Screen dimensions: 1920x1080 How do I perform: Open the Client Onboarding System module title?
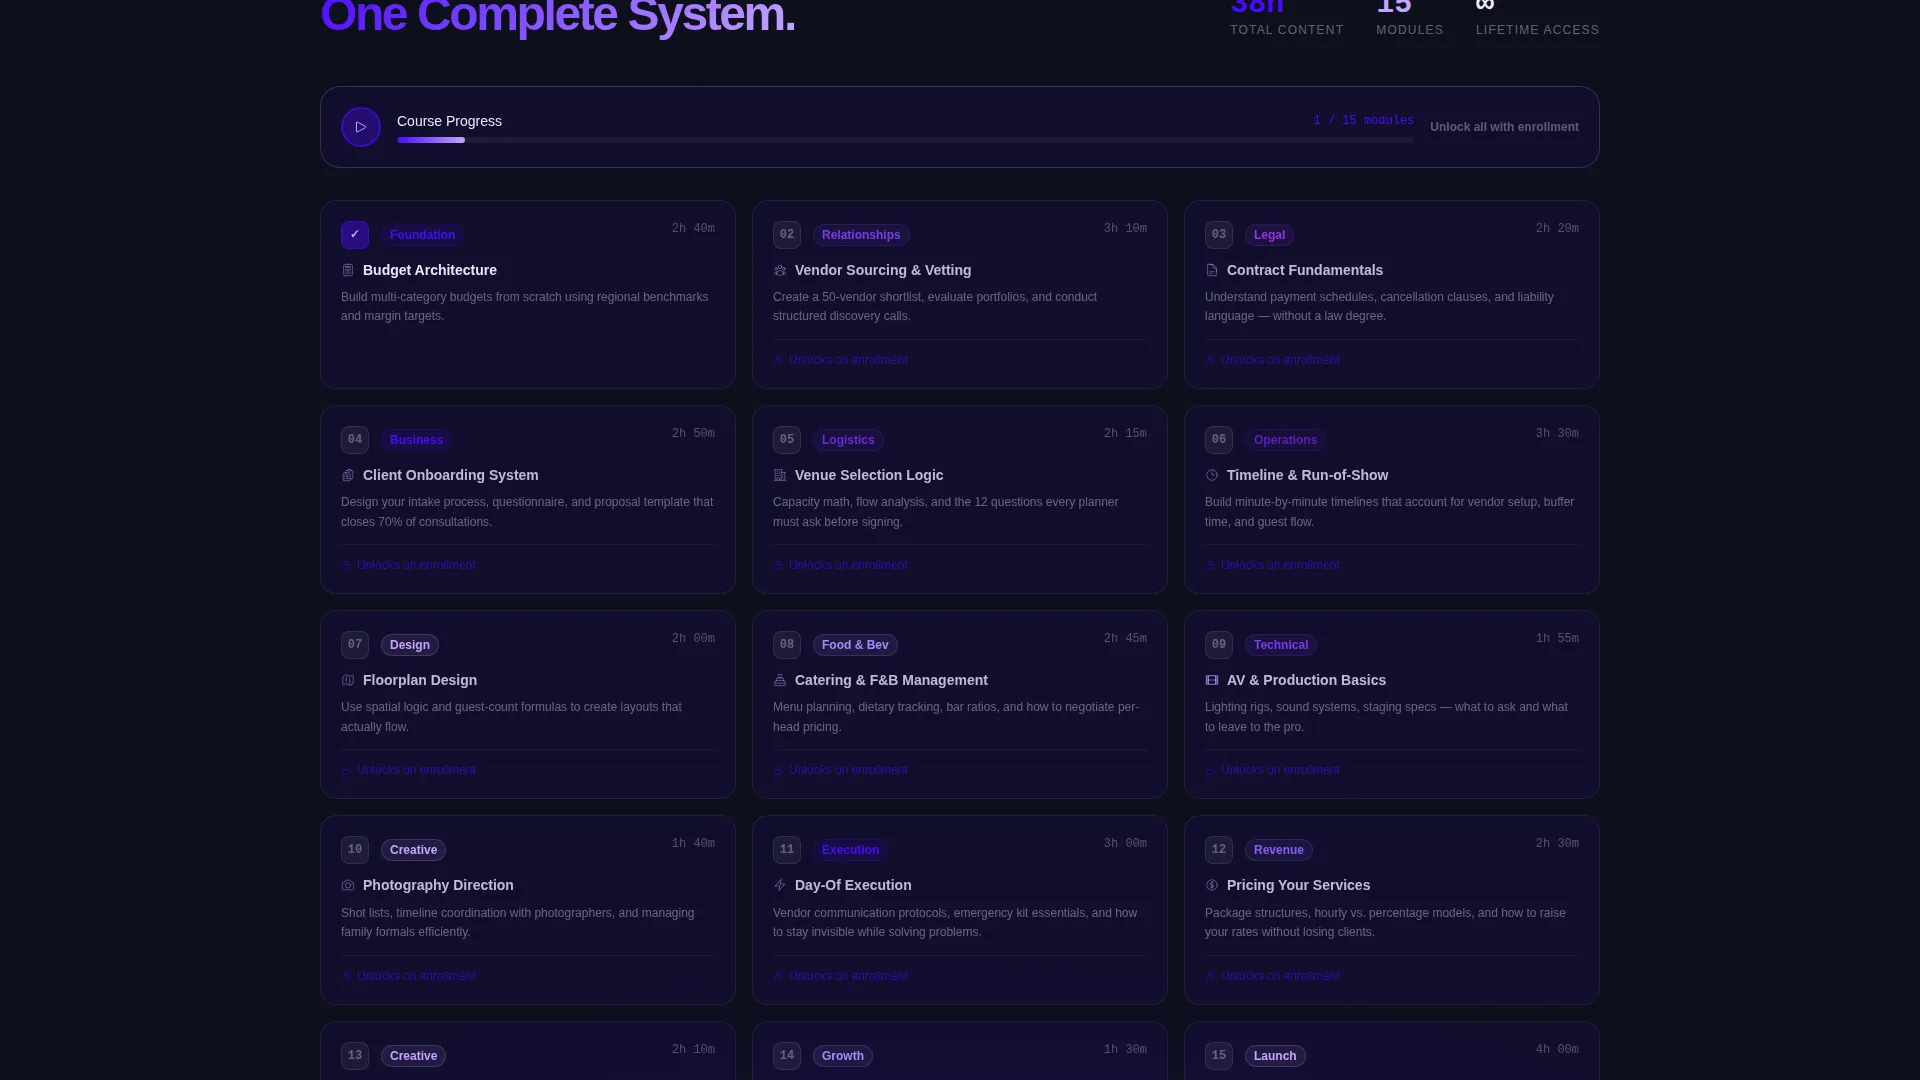coord(450,475)
